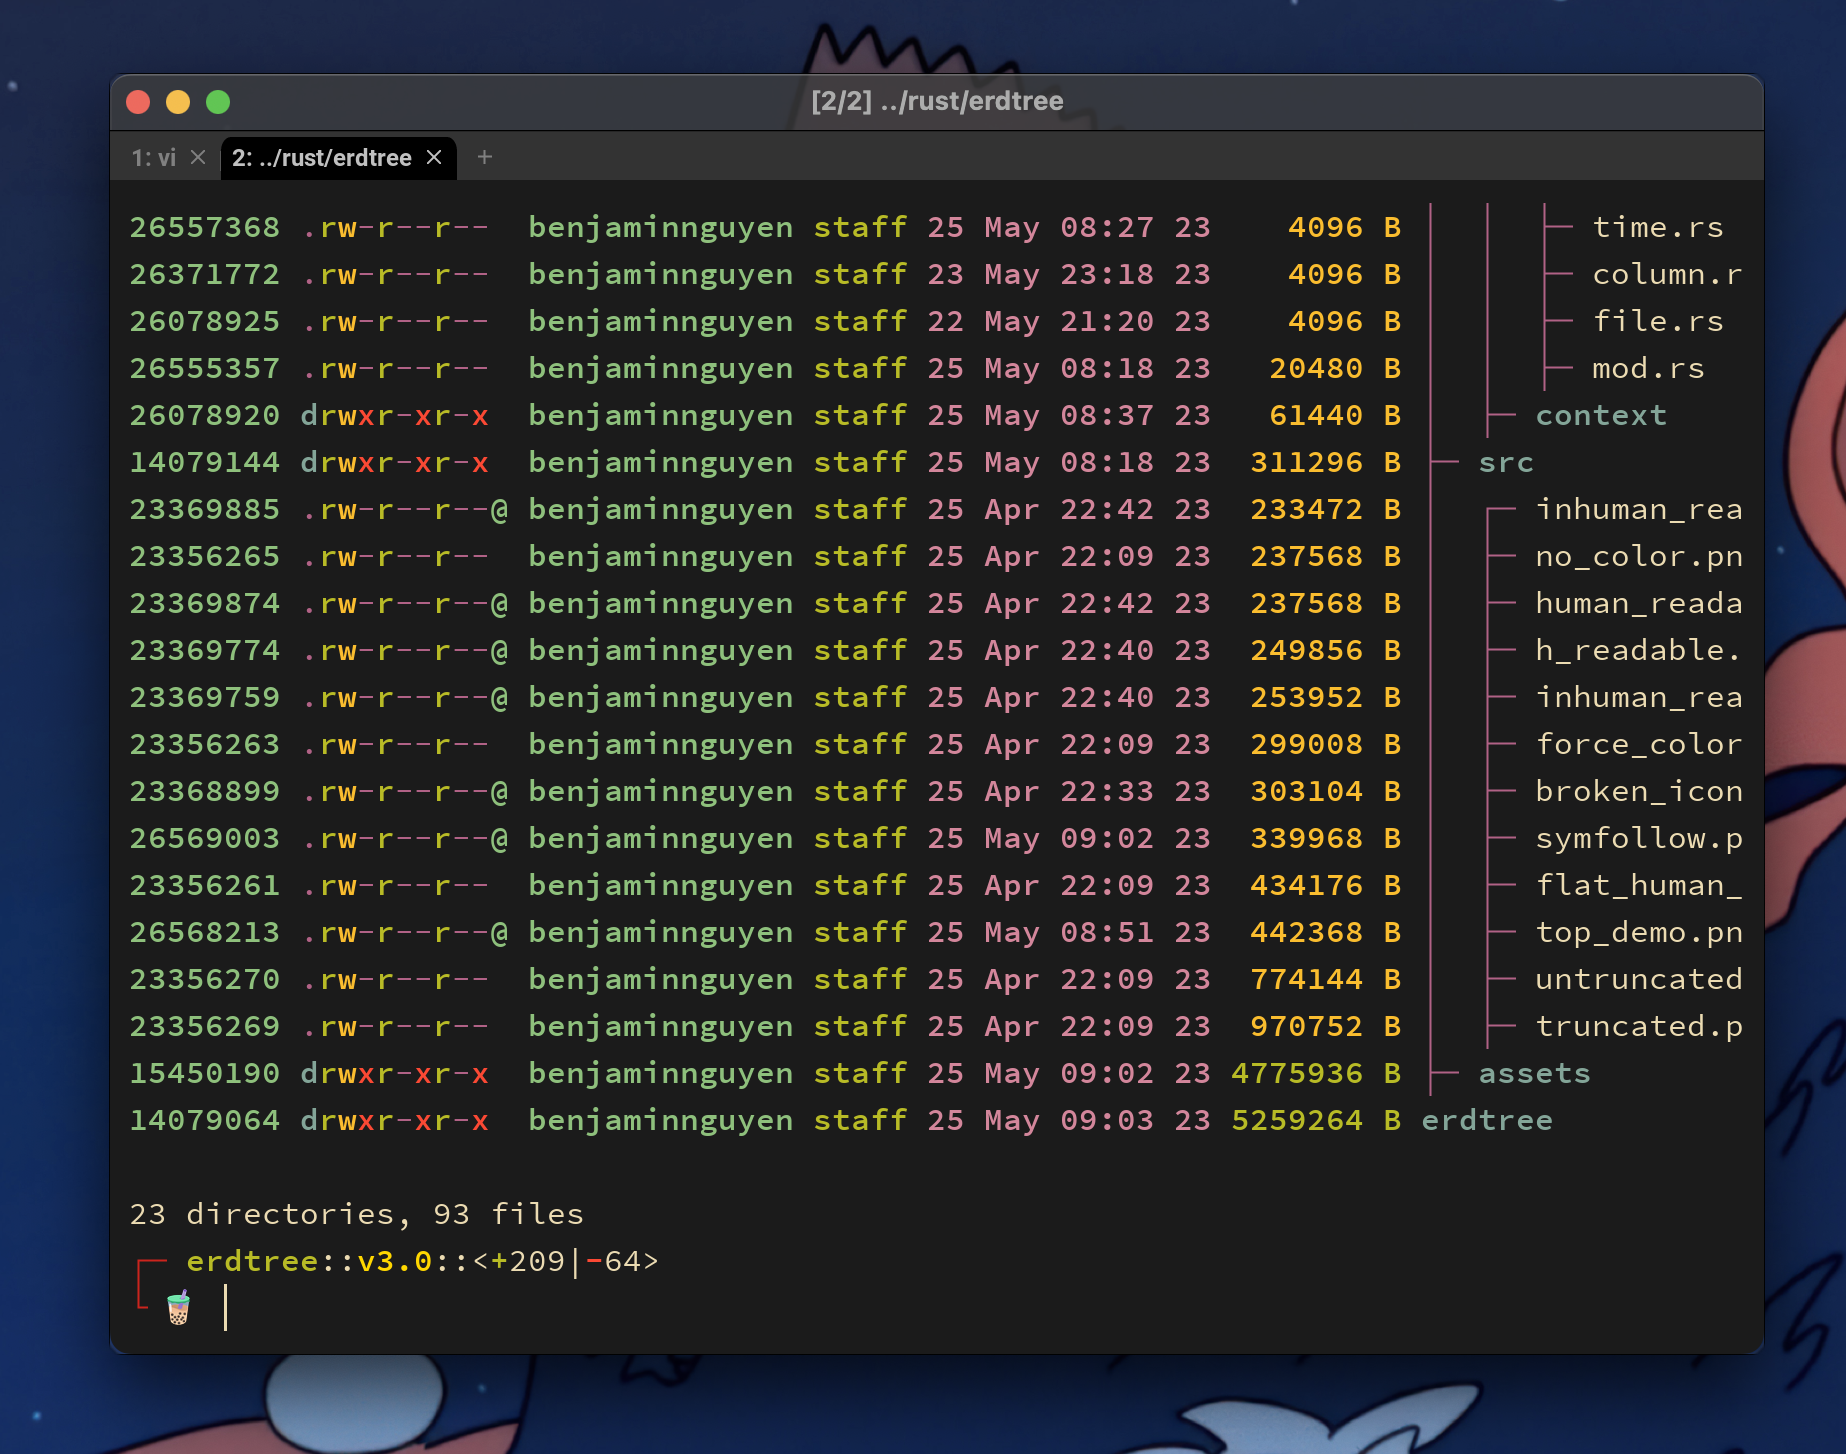The image size is (1846, 1454).
Task: Click the size value 339968
Action: click(x=1307, y=838)
